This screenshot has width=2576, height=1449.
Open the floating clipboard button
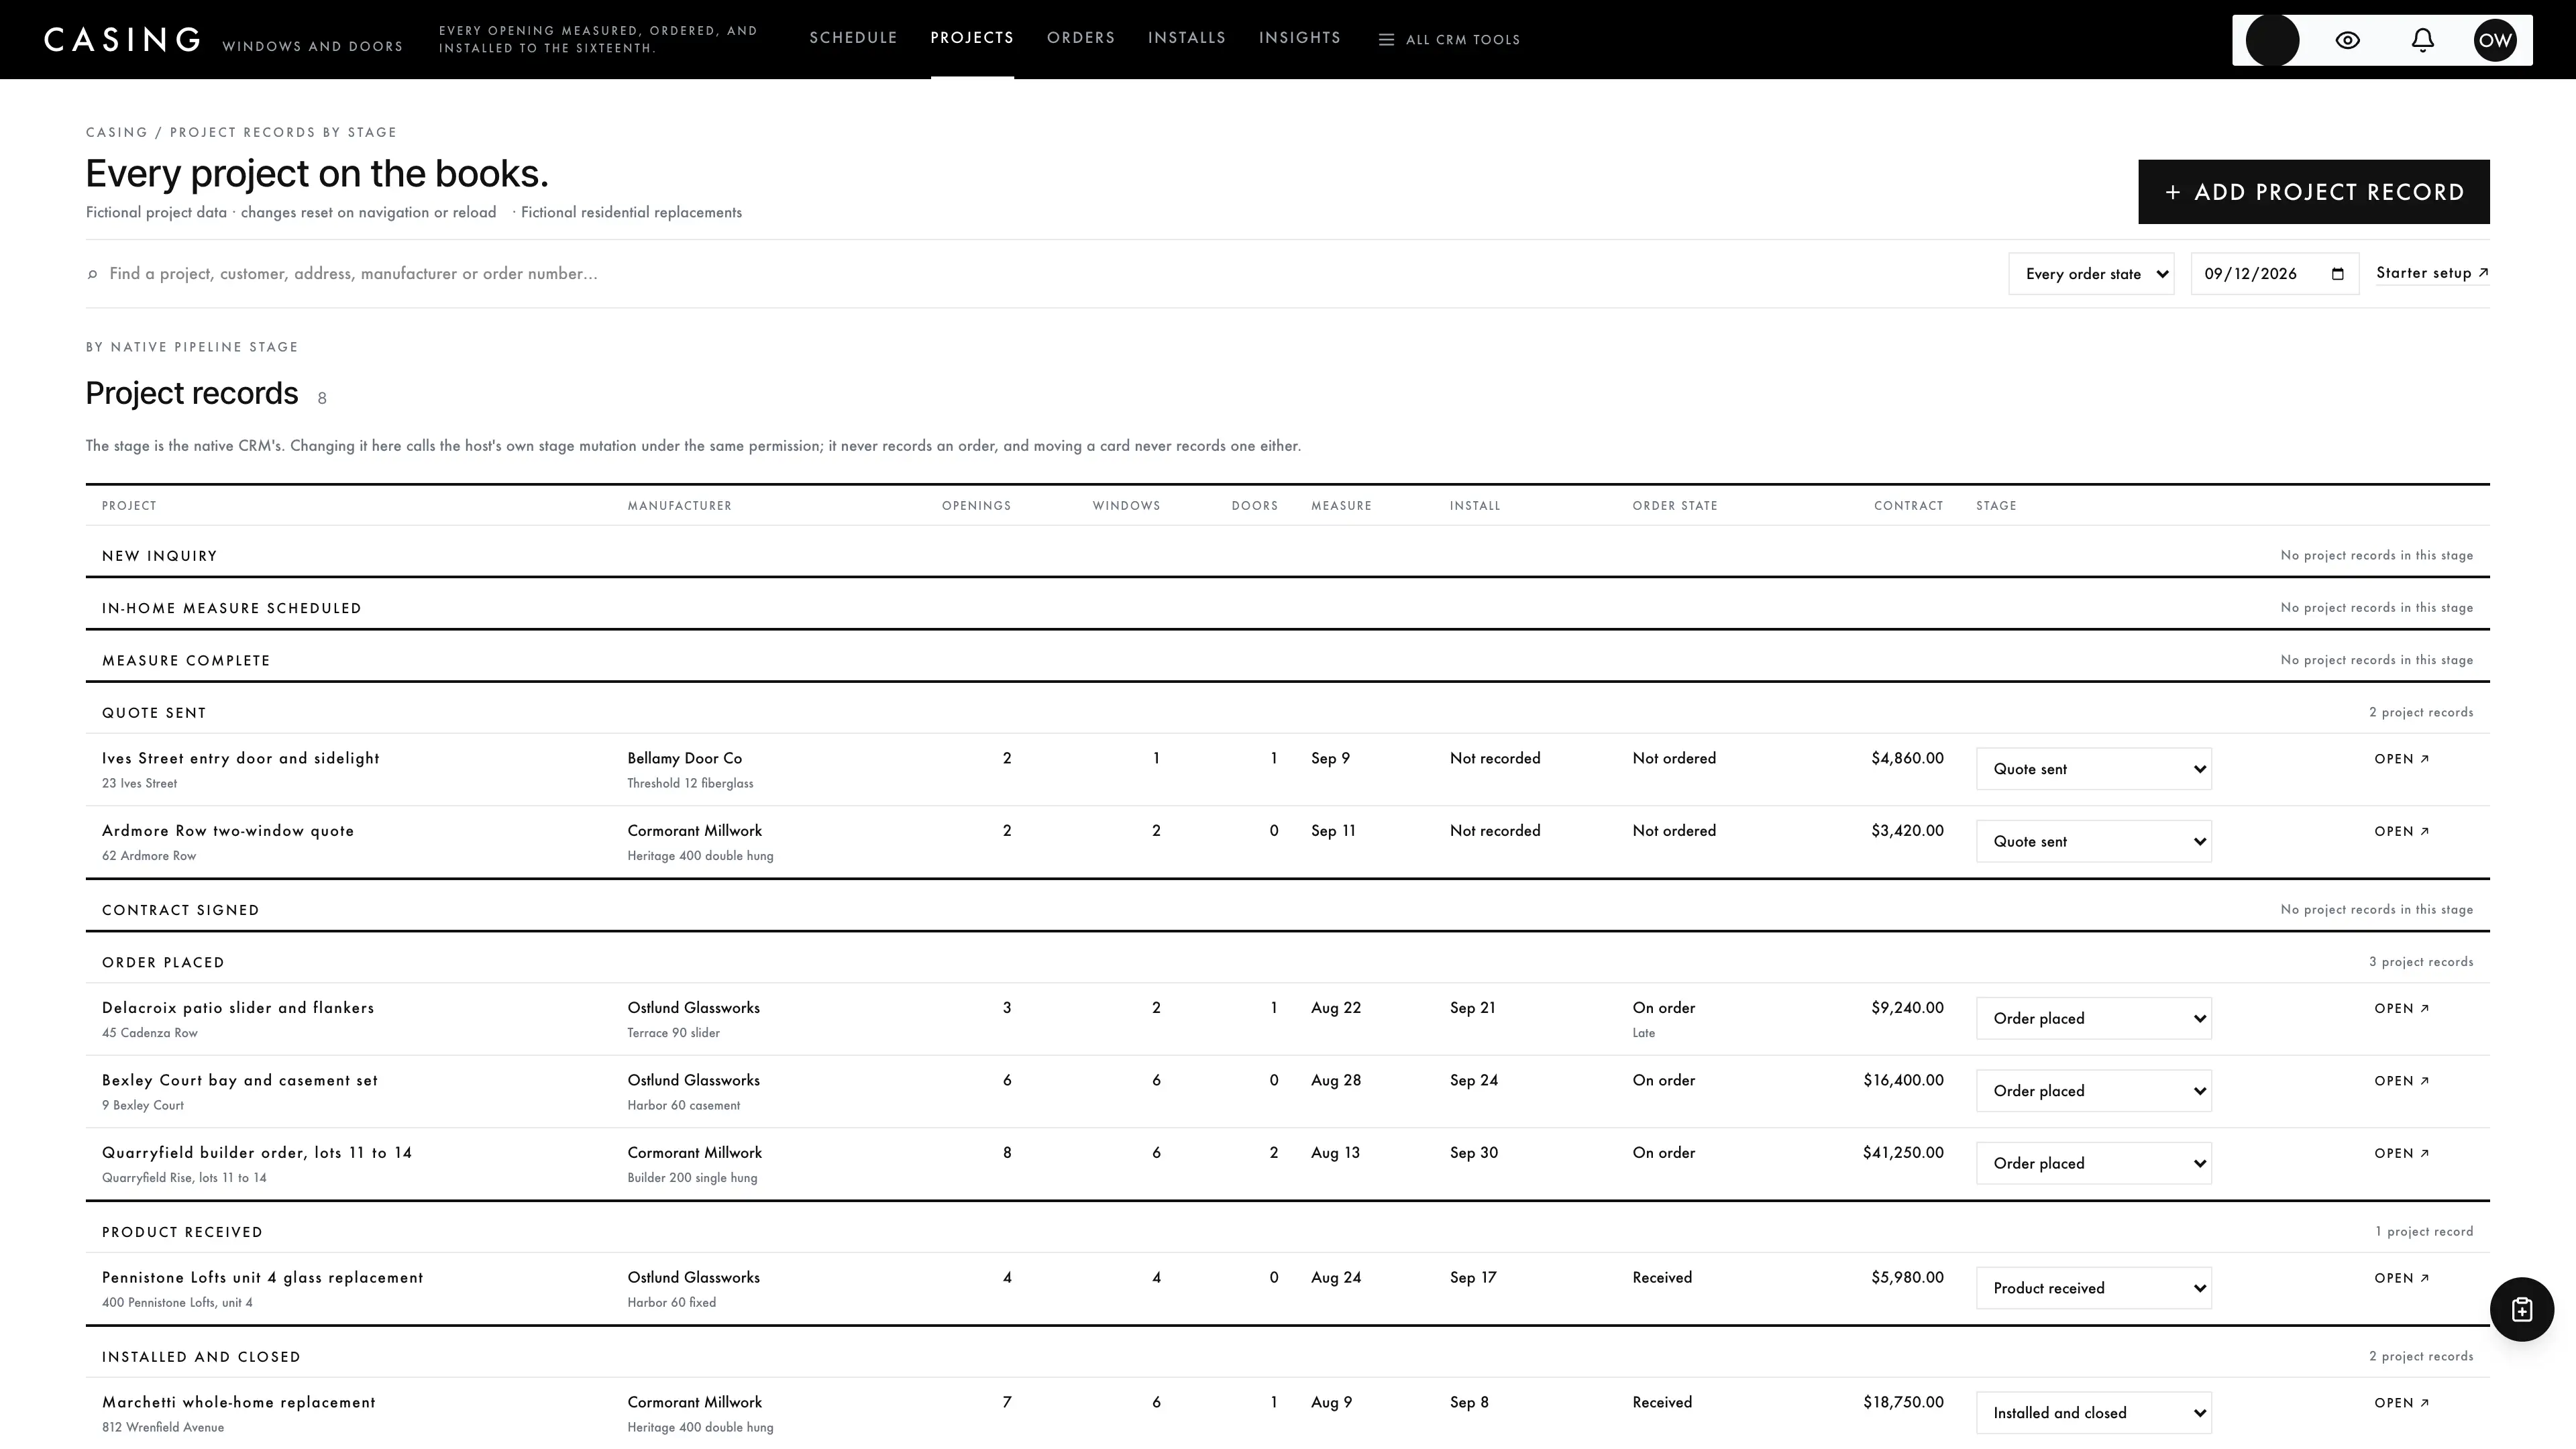2521,1309
